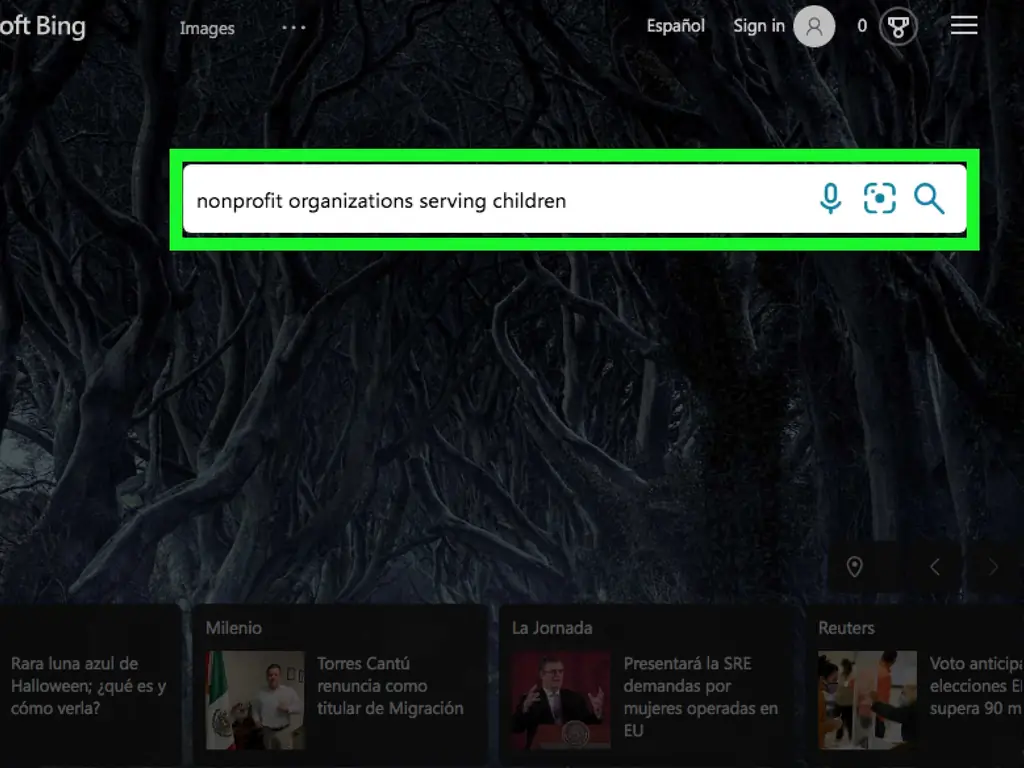
Task: Switch language to Español
Action: click(x=675, y=26)
